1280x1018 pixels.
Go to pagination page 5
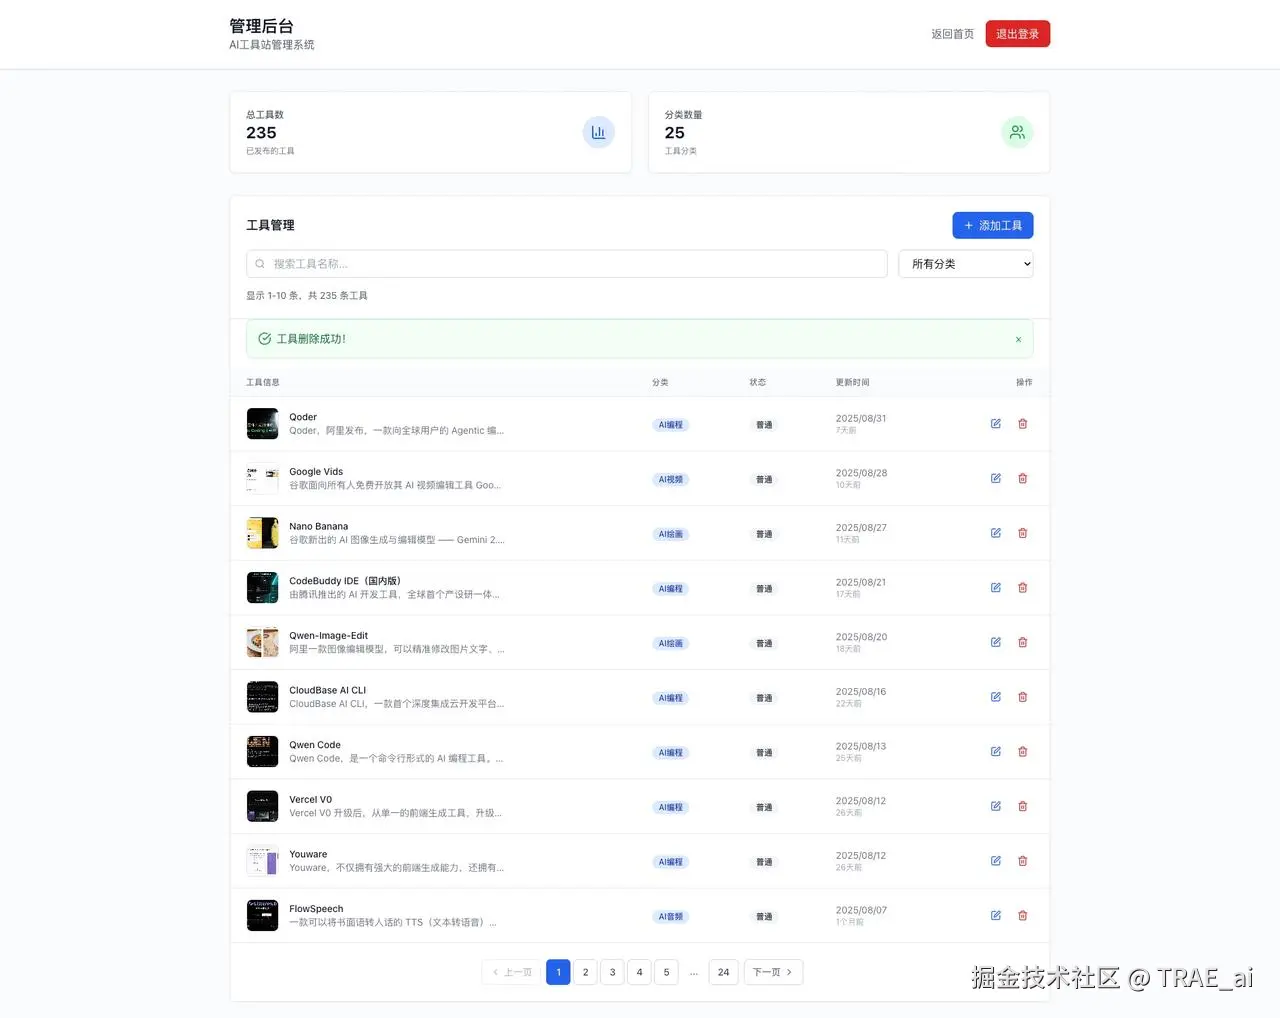(x=667, y=972)
